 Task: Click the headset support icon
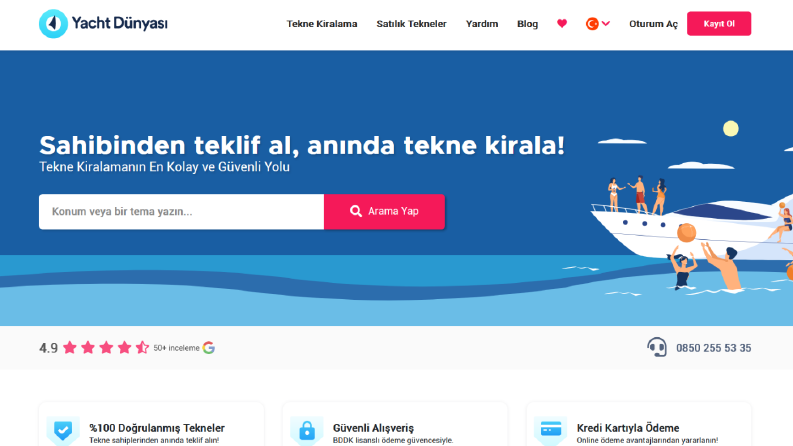[x=656, y=347]
